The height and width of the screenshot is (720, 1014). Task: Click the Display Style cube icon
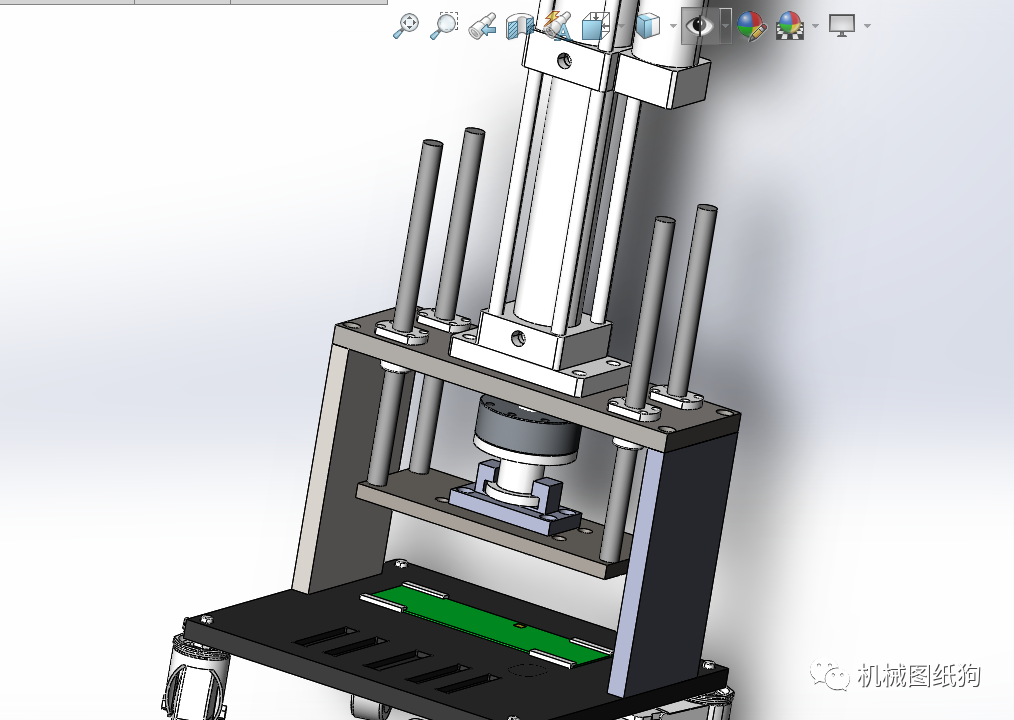(647, 26)
